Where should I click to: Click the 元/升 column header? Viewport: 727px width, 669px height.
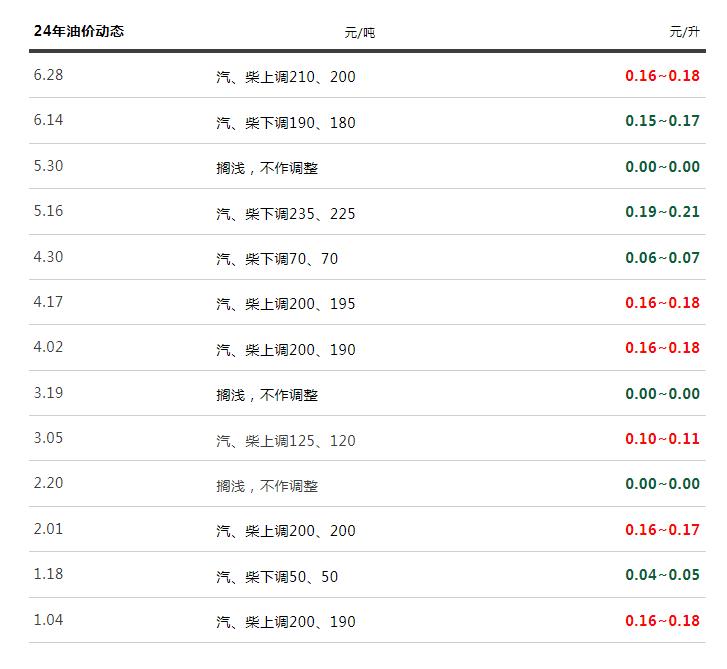point(684,32)
